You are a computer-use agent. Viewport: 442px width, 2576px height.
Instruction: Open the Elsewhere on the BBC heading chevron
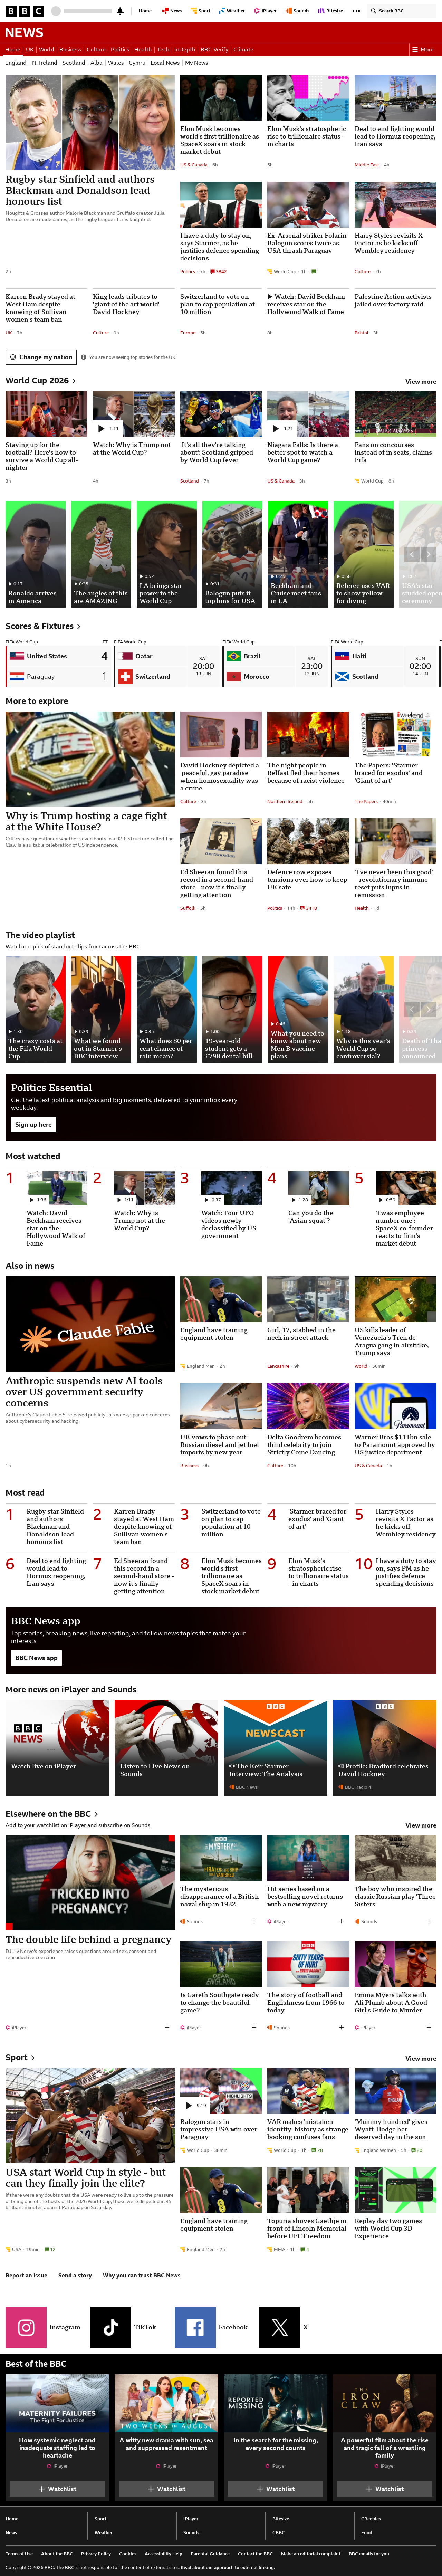coord(96,1814)
